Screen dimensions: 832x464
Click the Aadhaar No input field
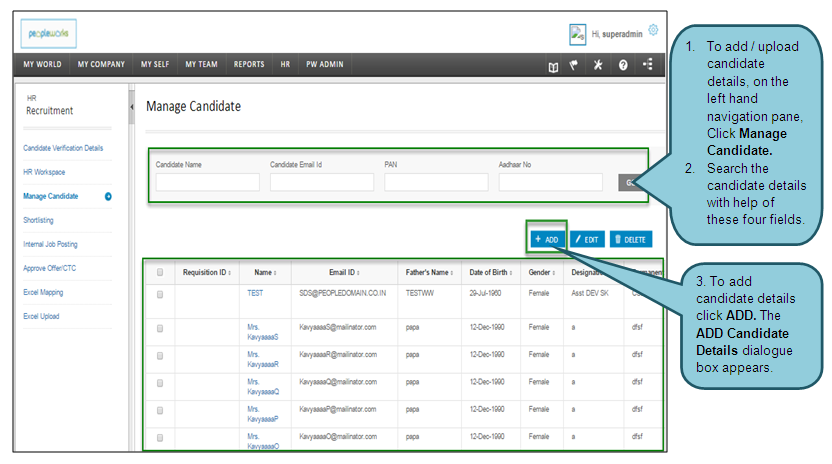coord(550,182)
